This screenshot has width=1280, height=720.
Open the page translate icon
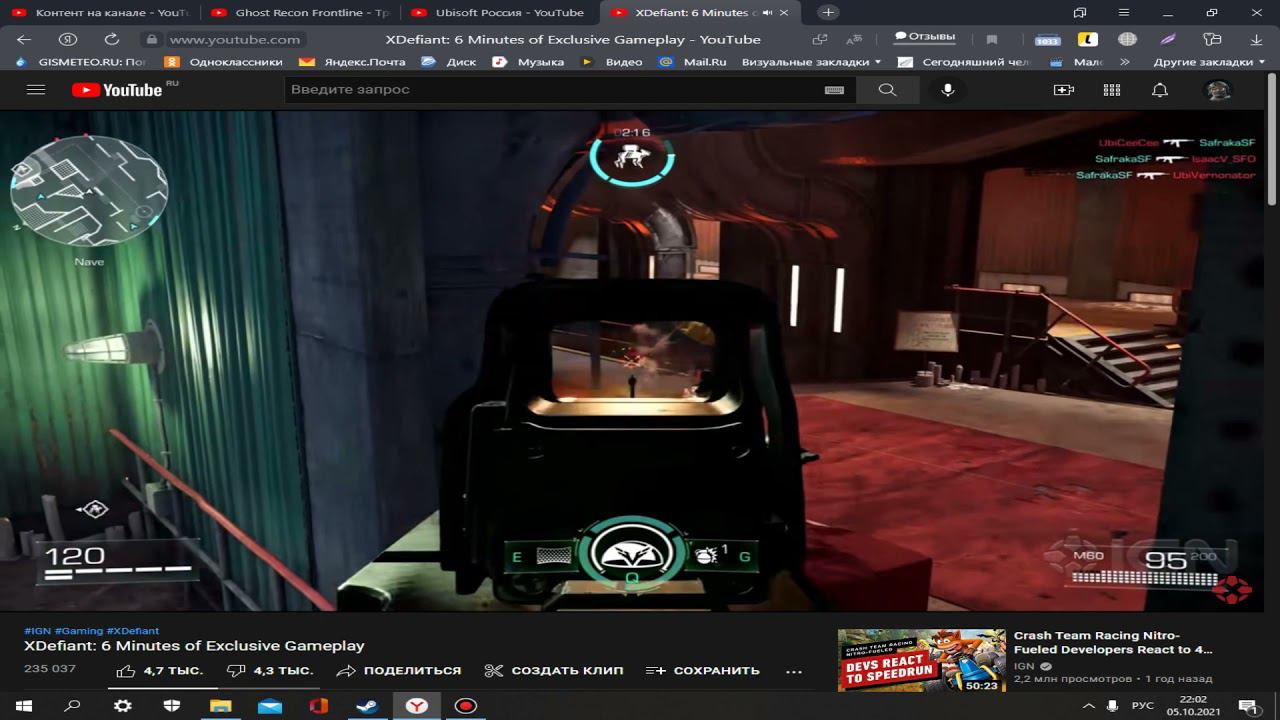coord(854,39)
